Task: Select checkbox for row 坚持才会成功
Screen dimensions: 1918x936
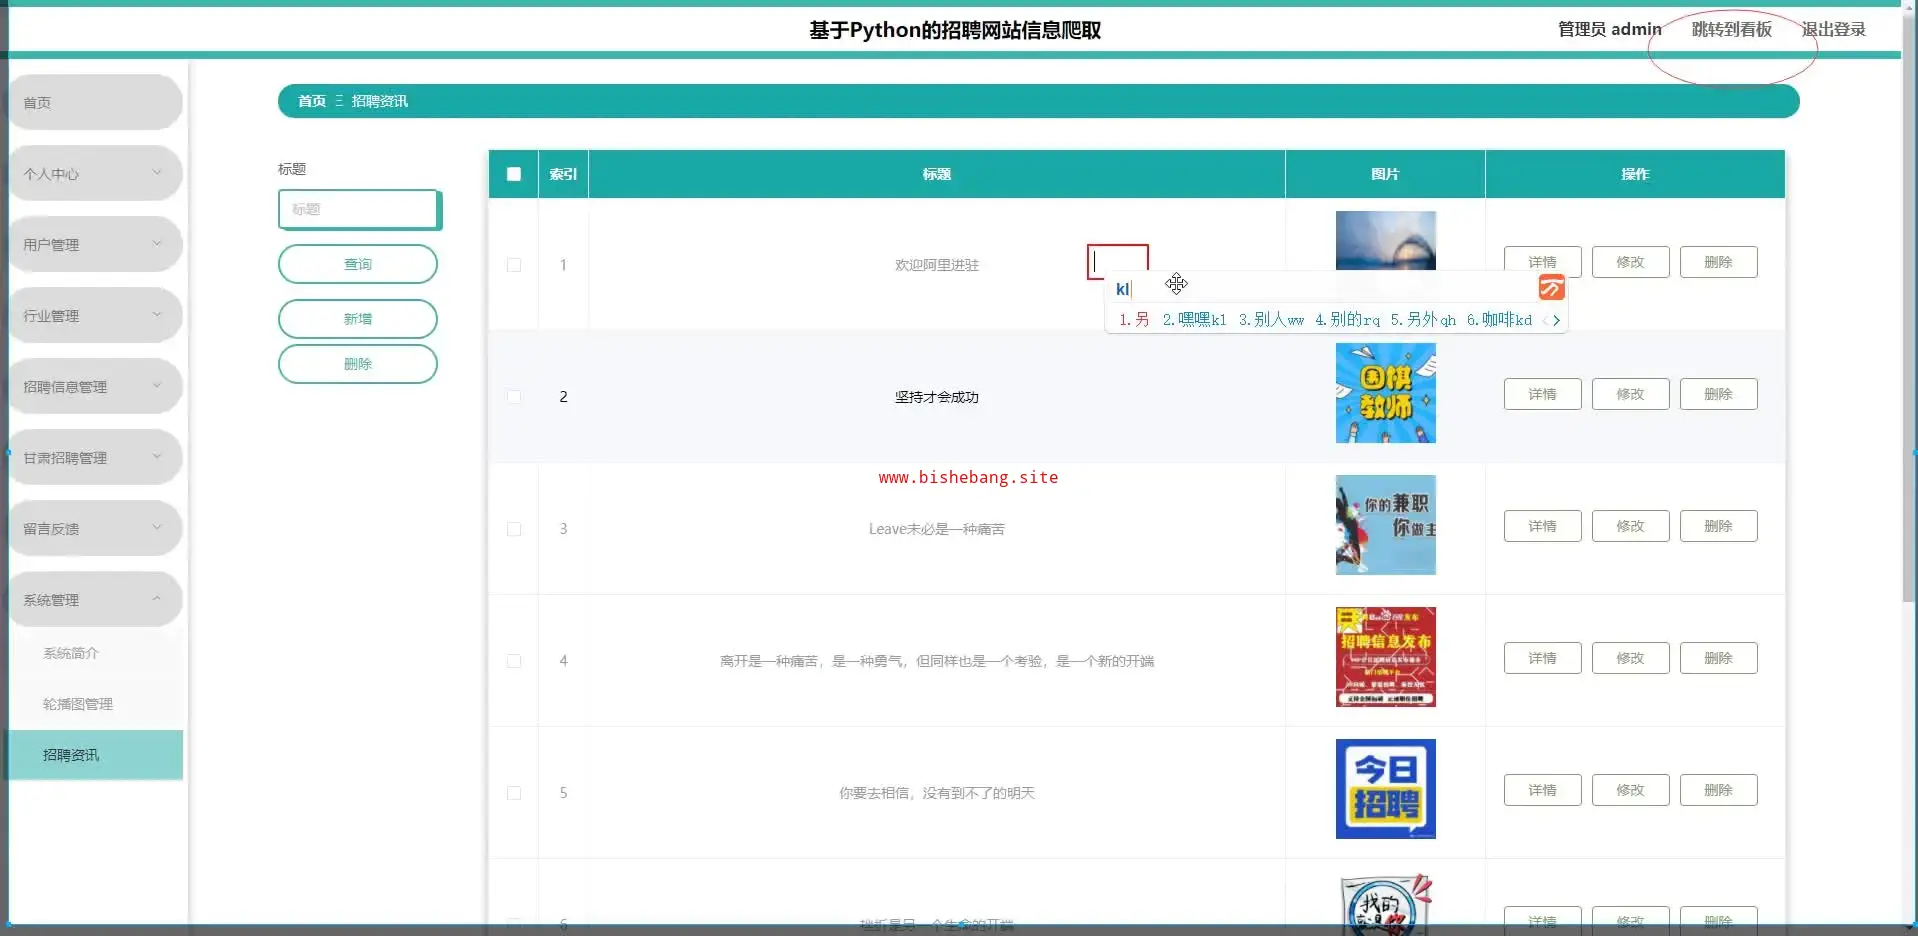Action: [514, 397]
